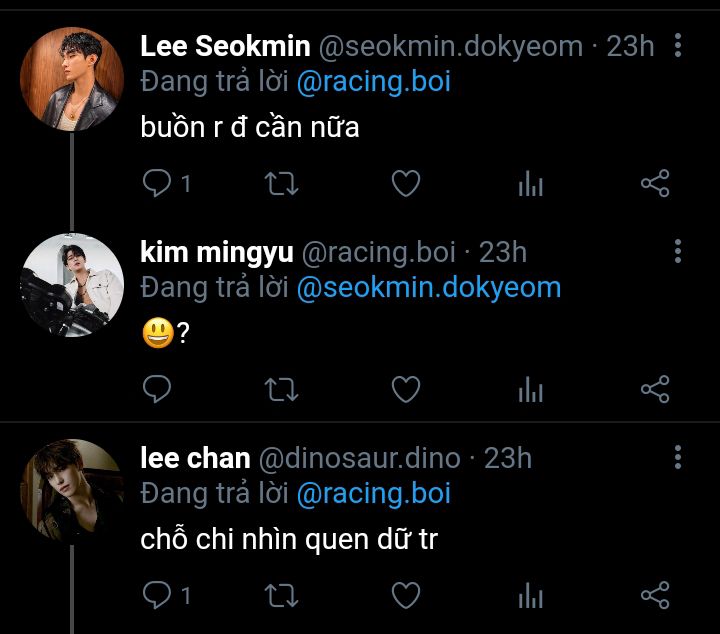Like kim mingyu's emoji tweet

[x=405, y=389]
